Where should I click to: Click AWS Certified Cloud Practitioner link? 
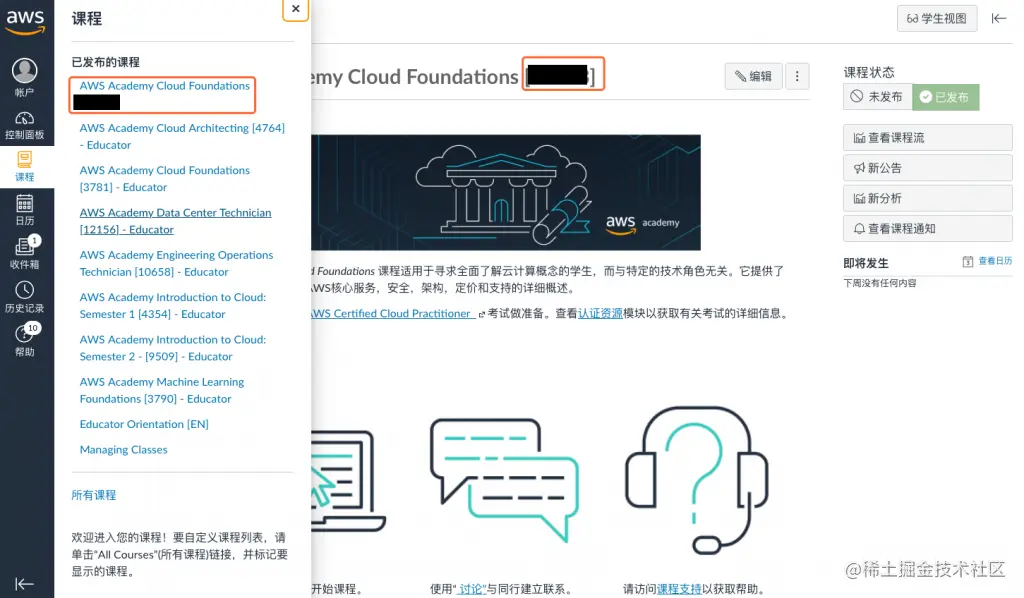392,313
